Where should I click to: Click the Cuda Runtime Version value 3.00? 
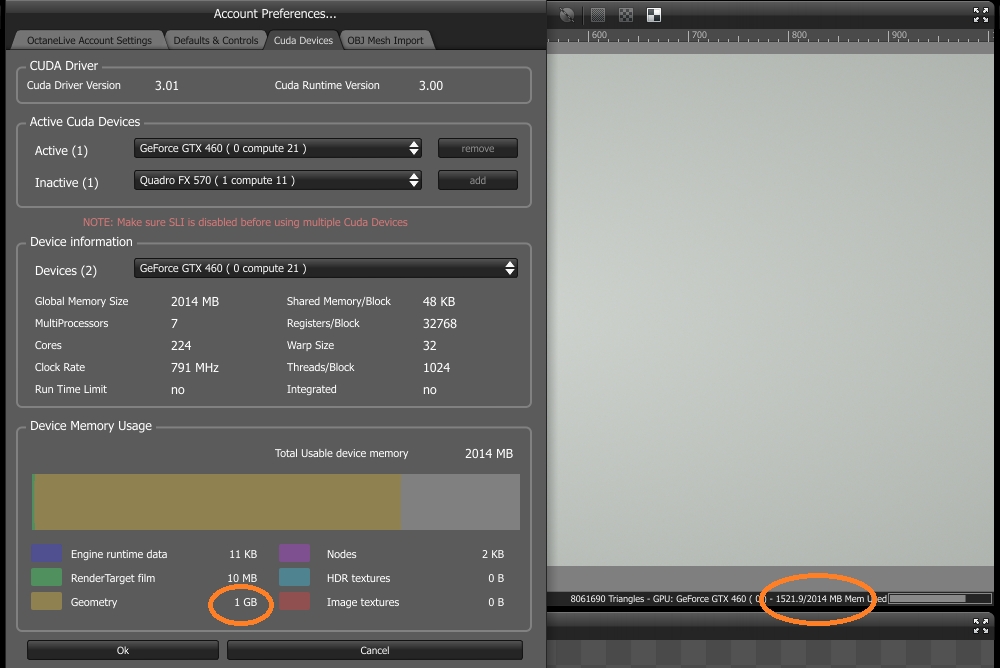pyautogui.click(x=430, y=85)
